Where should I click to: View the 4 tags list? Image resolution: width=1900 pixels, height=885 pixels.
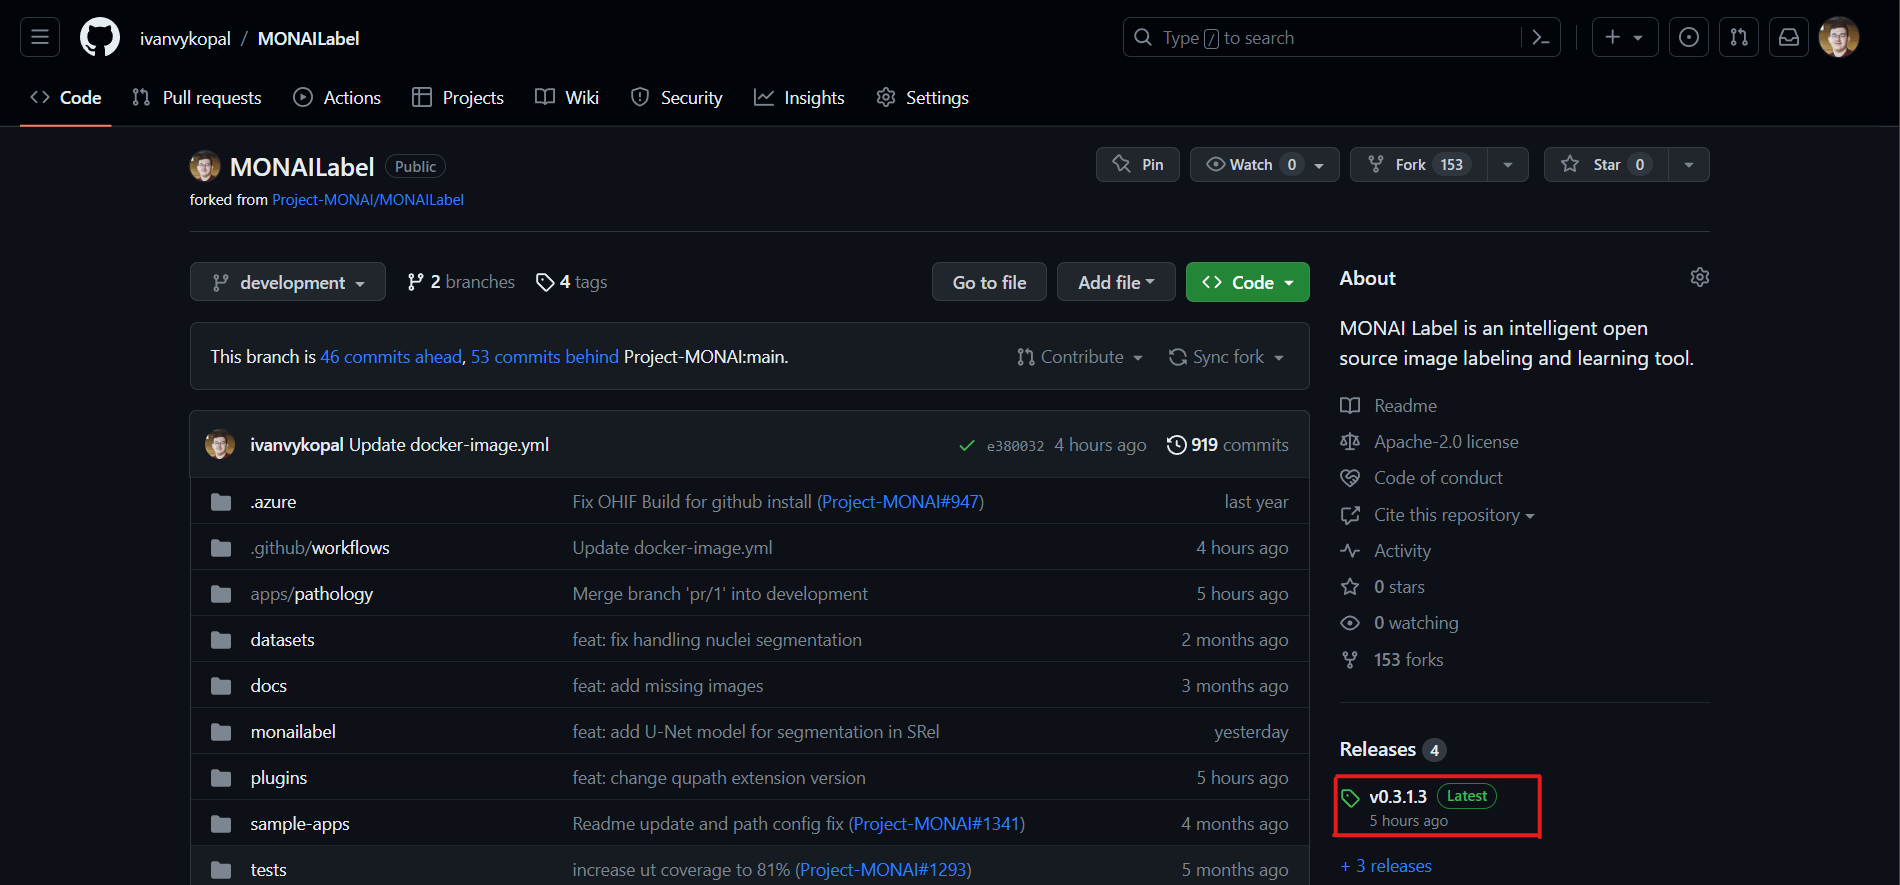pyautogui.click(x=572, y=282)
